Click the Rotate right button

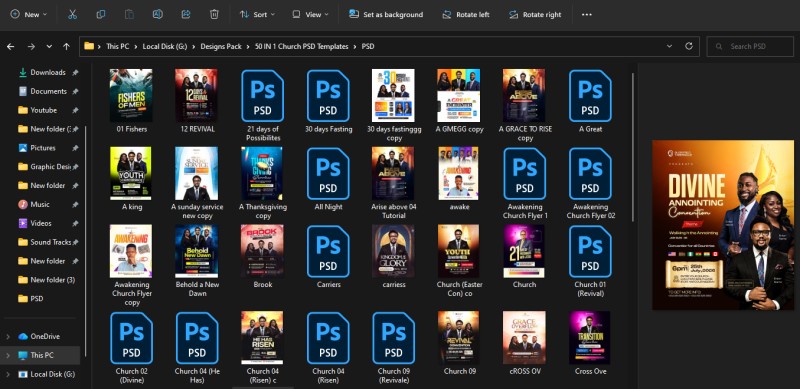coord(535,14)
